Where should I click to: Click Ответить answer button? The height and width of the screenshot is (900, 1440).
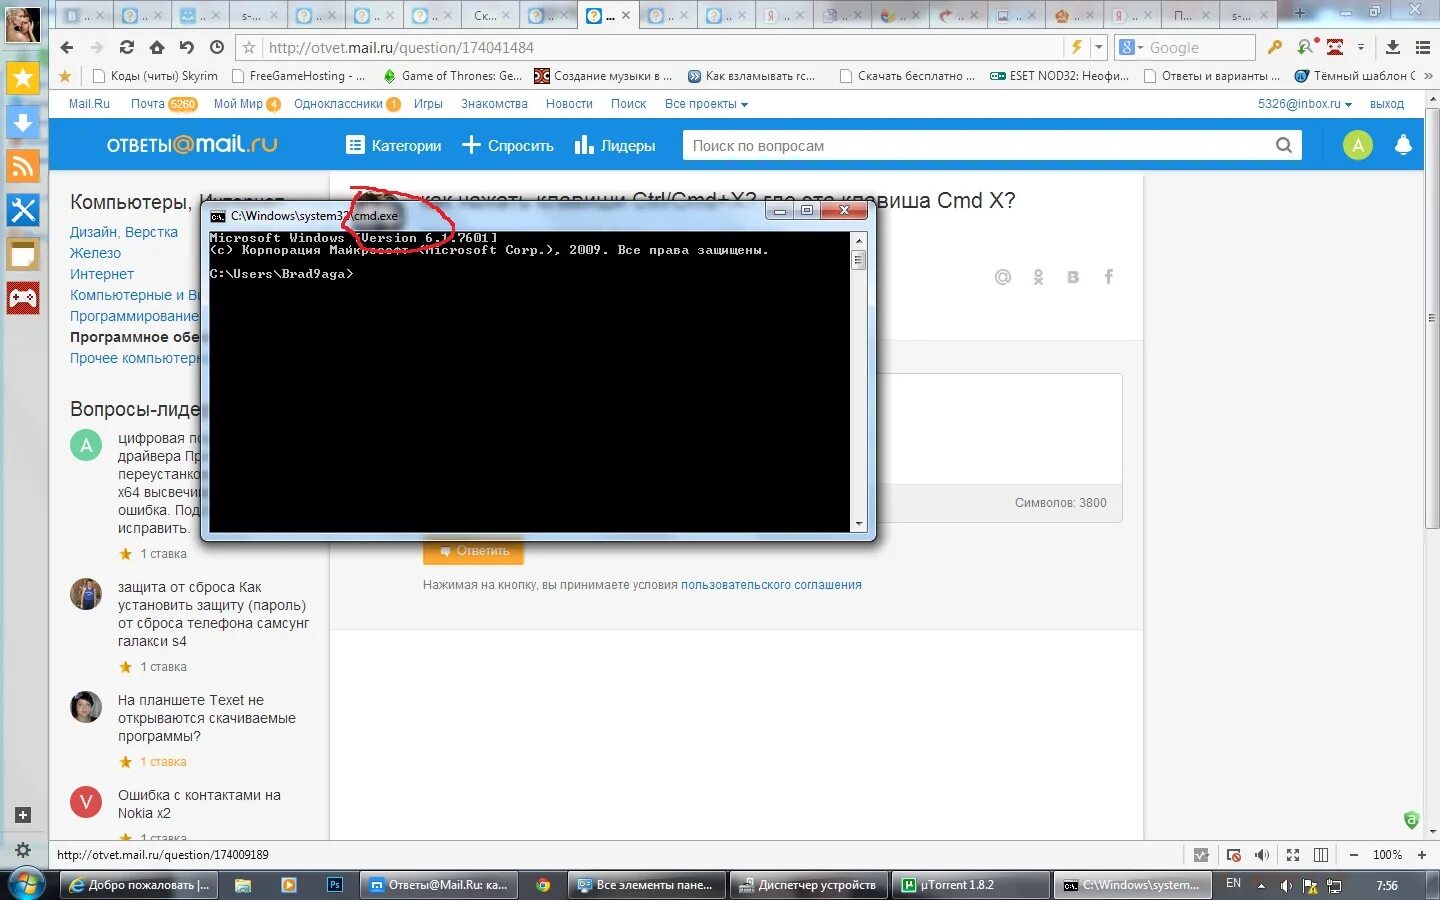[x=473, y=551]
